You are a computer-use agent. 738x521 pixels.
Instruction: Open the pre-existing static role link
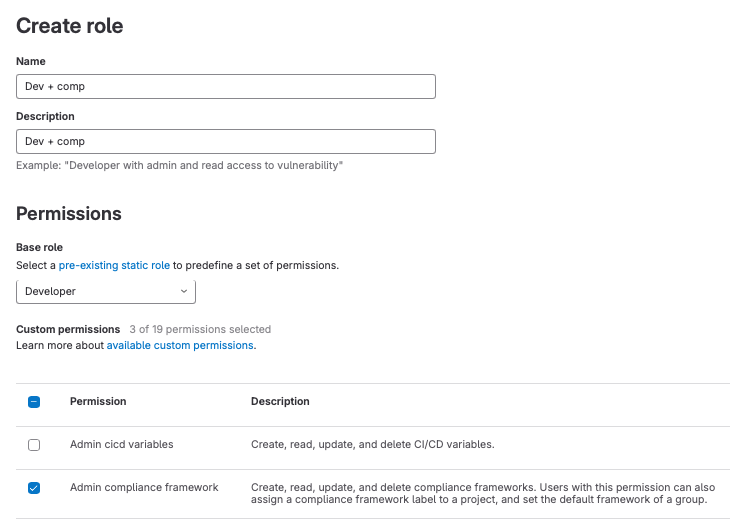[x=114, y=265]
